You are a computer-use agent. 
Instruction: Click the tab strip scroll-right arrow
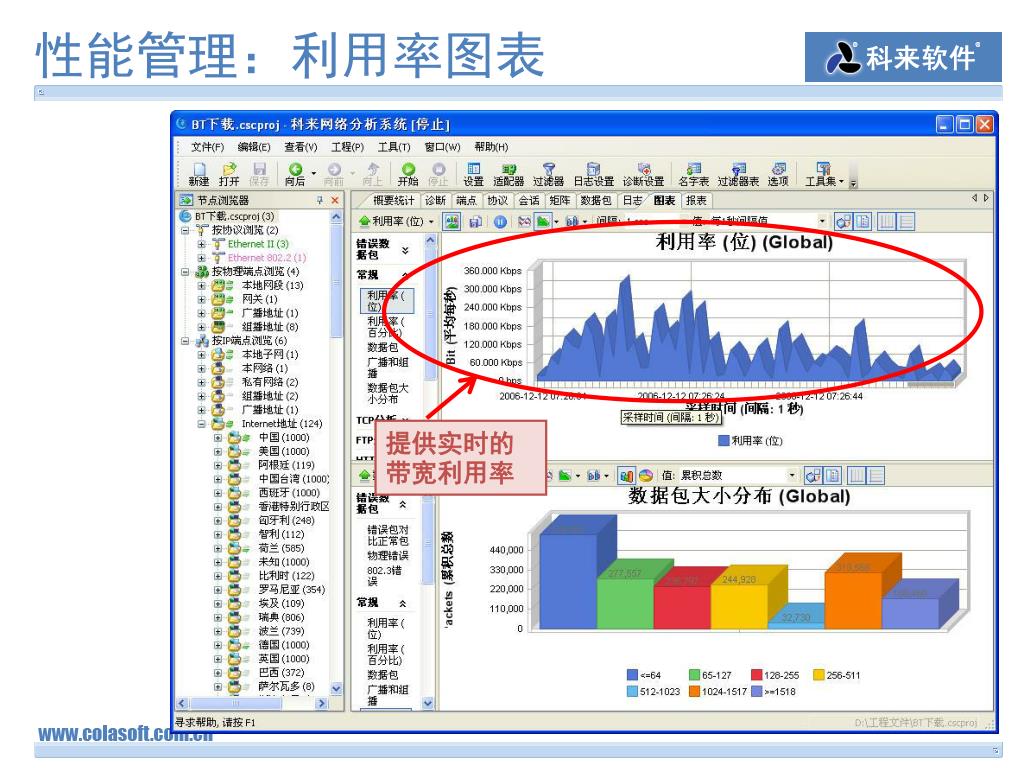pos(986,198)
